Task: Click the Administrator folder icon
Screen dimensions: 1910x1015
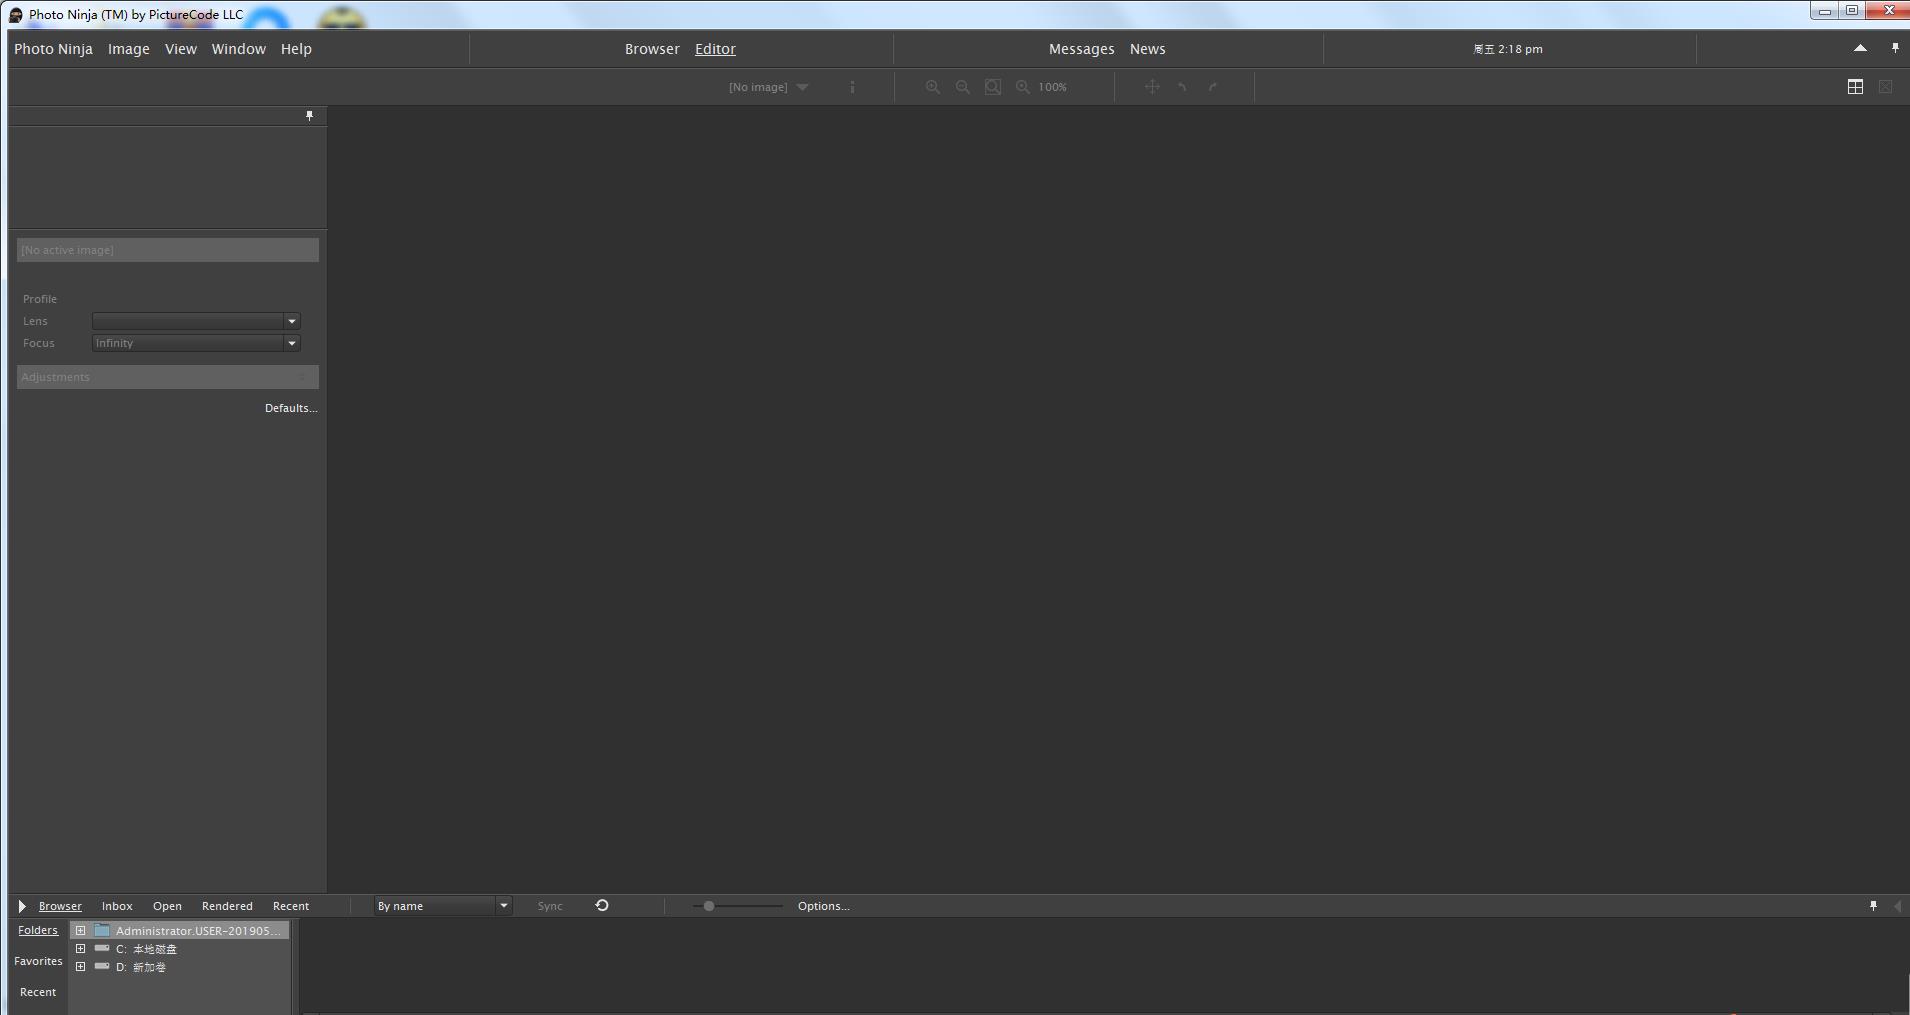Action: coord(102,930)
